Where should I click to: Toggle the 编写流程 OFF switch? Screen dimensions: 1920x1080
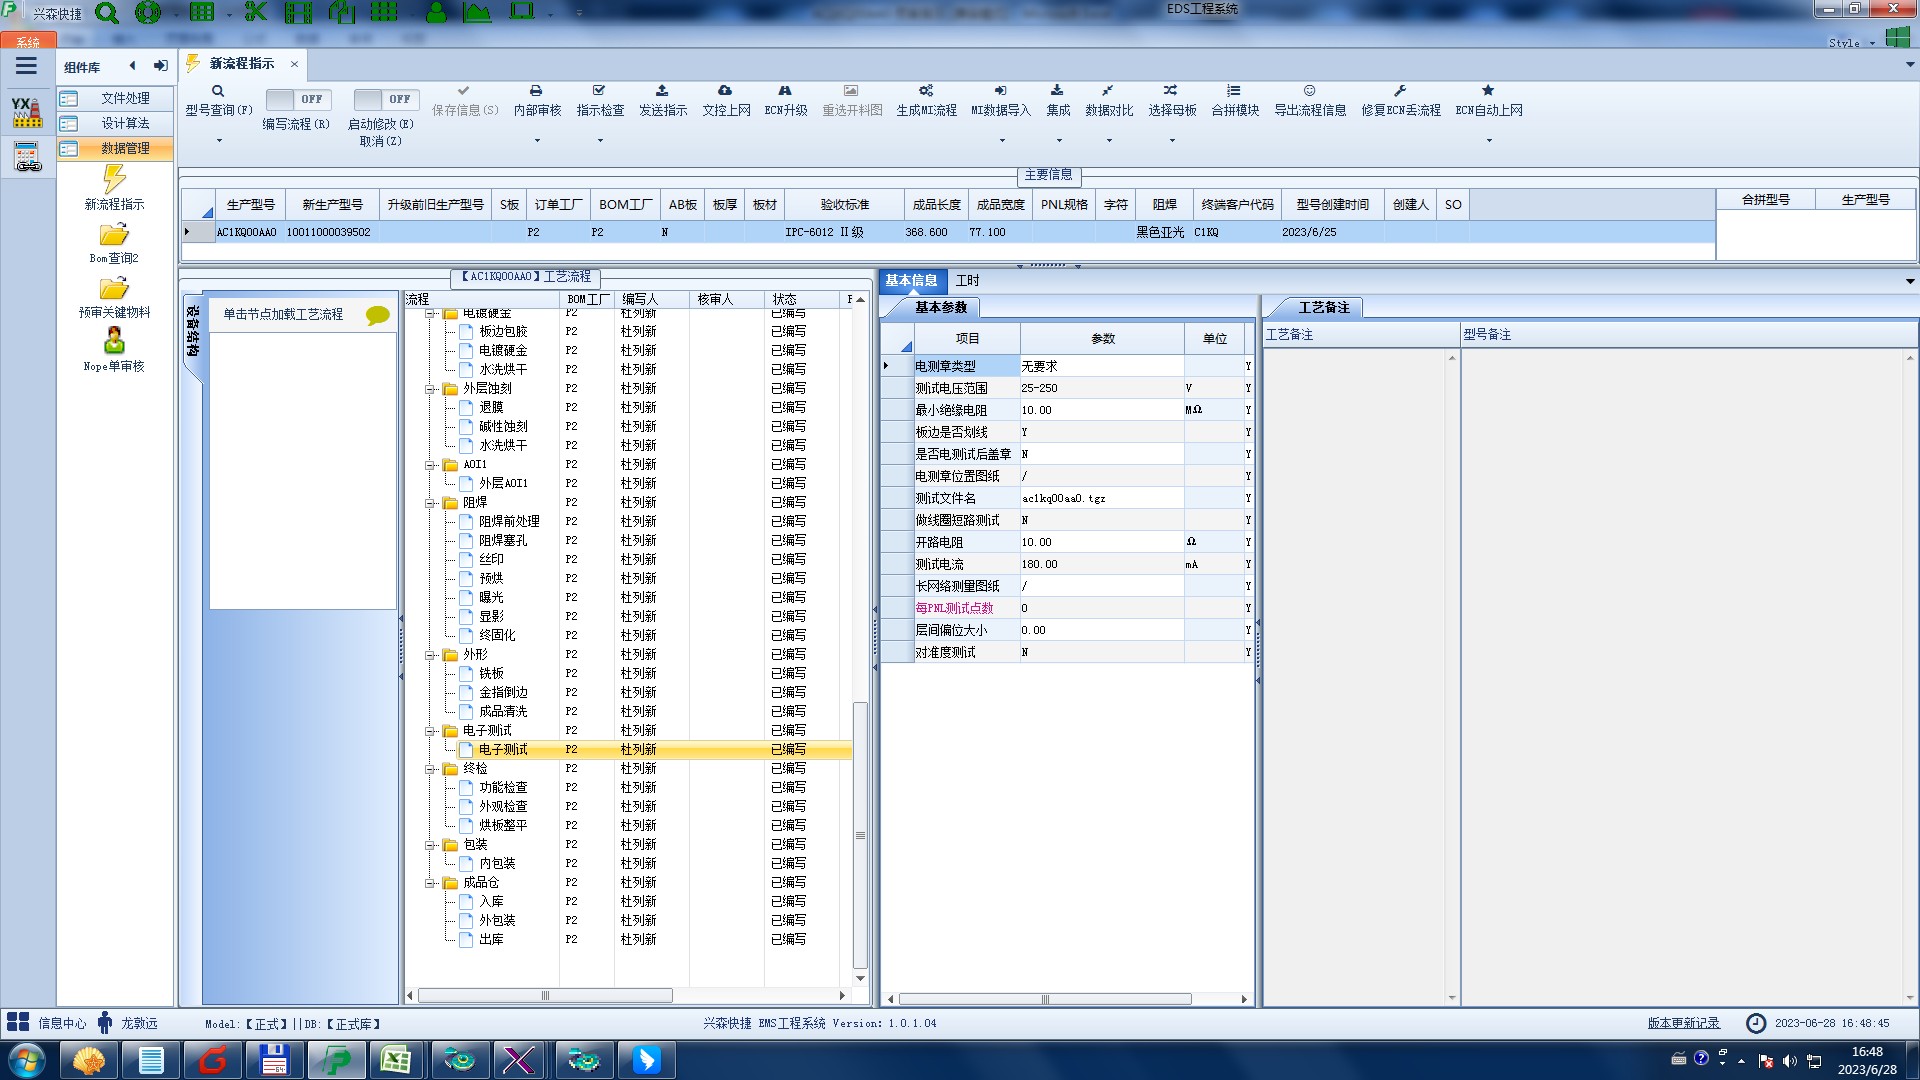click(298, 99)
